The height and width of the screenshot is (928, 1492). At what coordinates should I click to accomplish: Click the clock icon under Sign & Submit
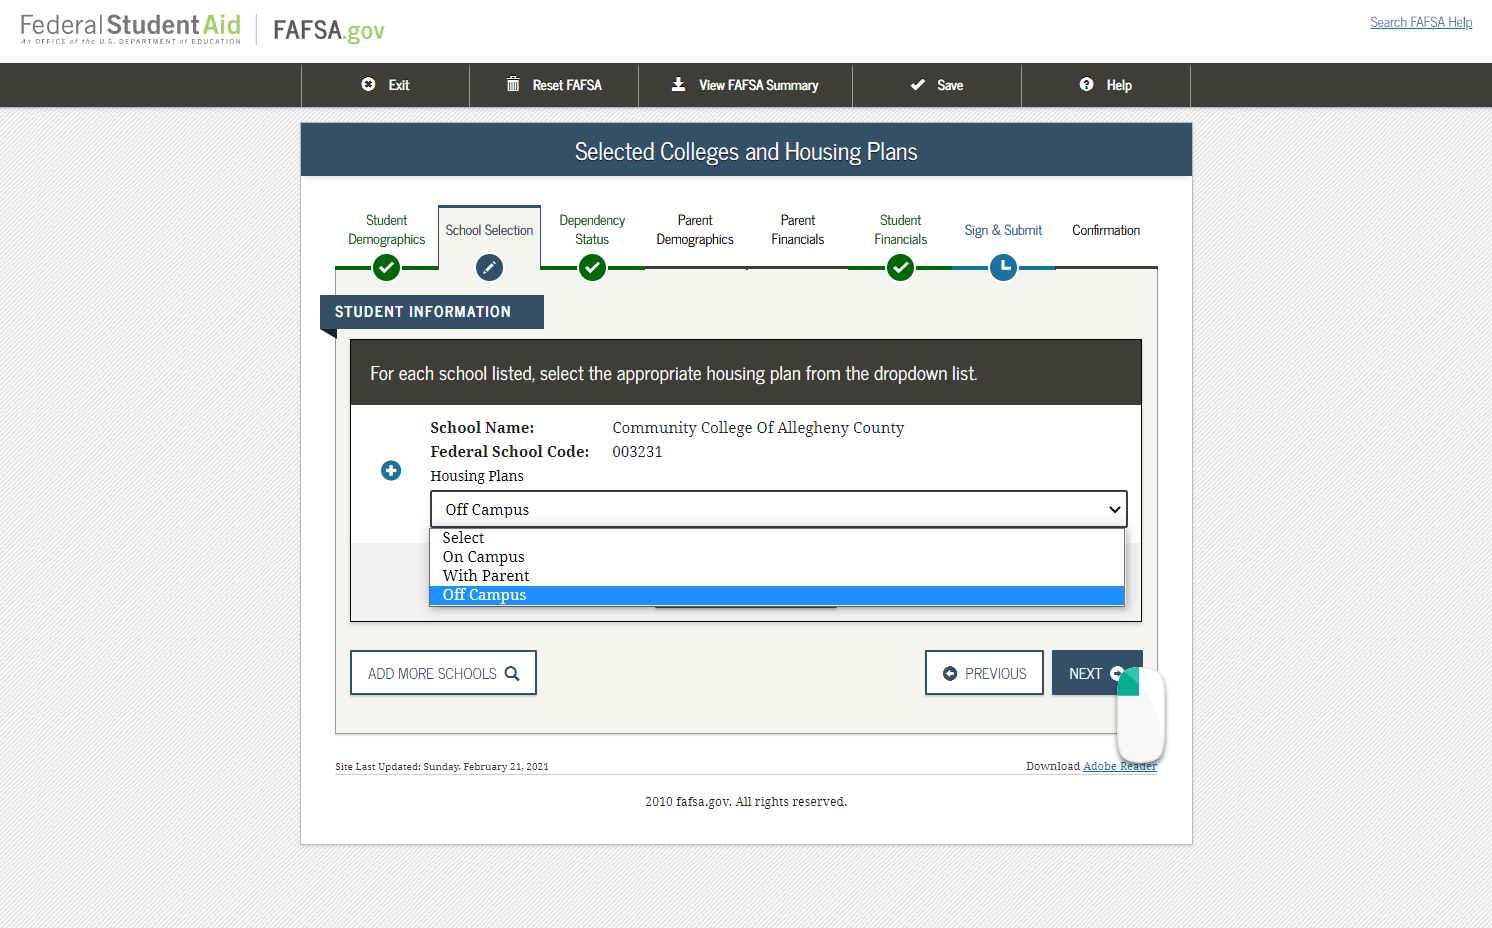point(1003,267)
